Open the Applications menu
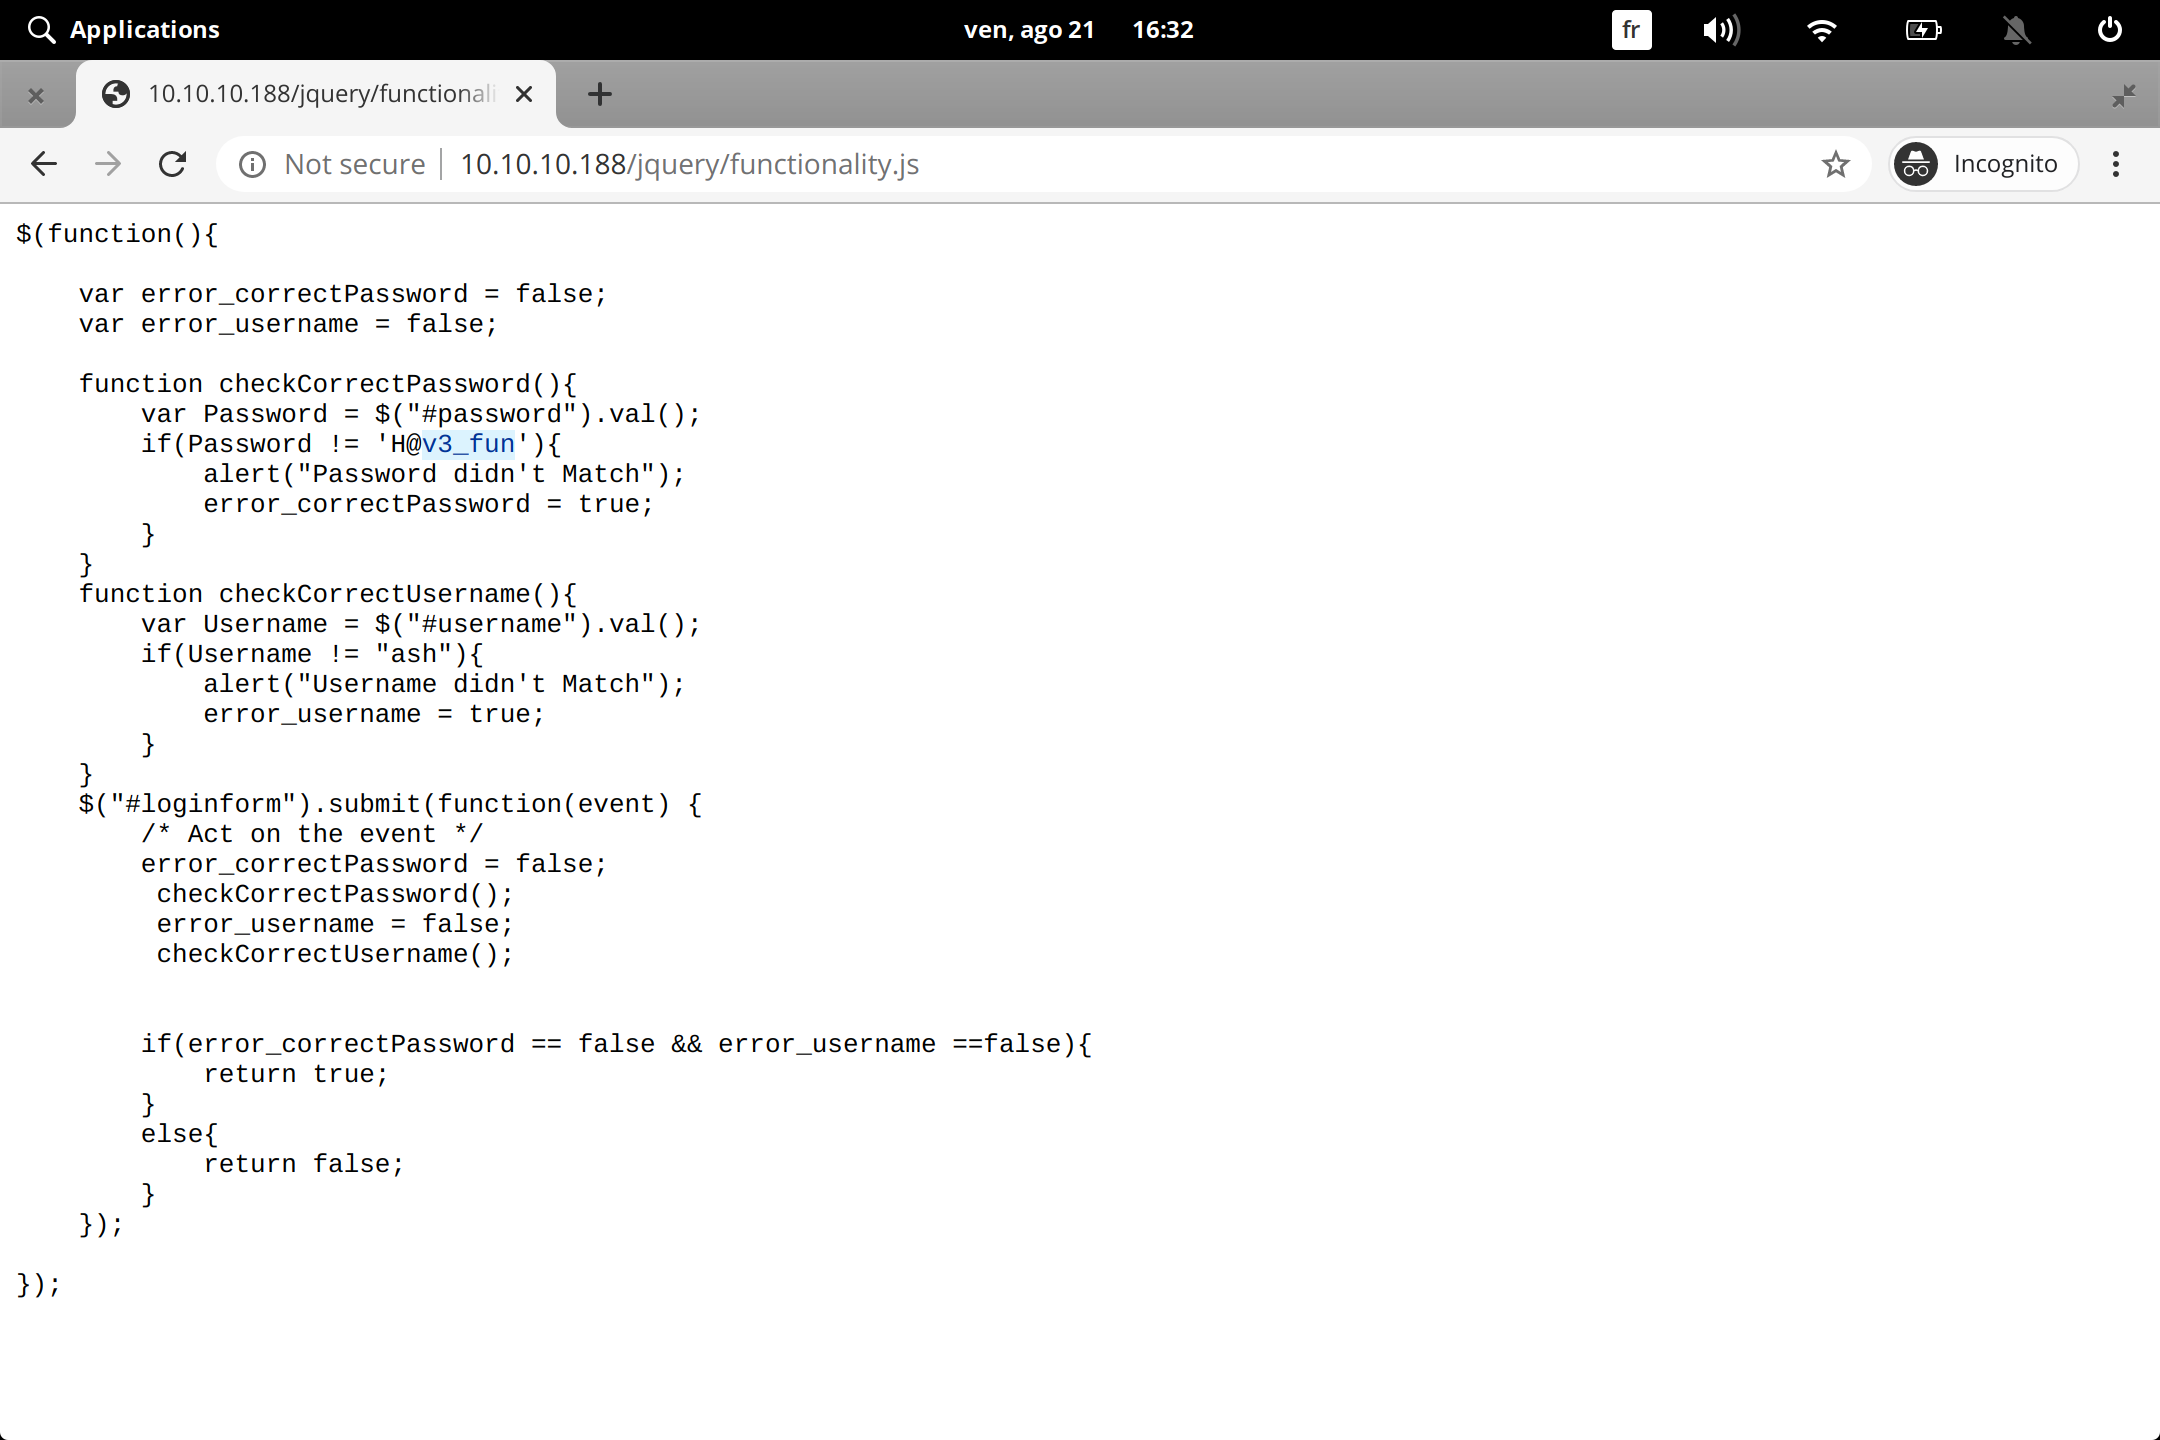Screen dimensions: 2160x1440 [124, 30]
